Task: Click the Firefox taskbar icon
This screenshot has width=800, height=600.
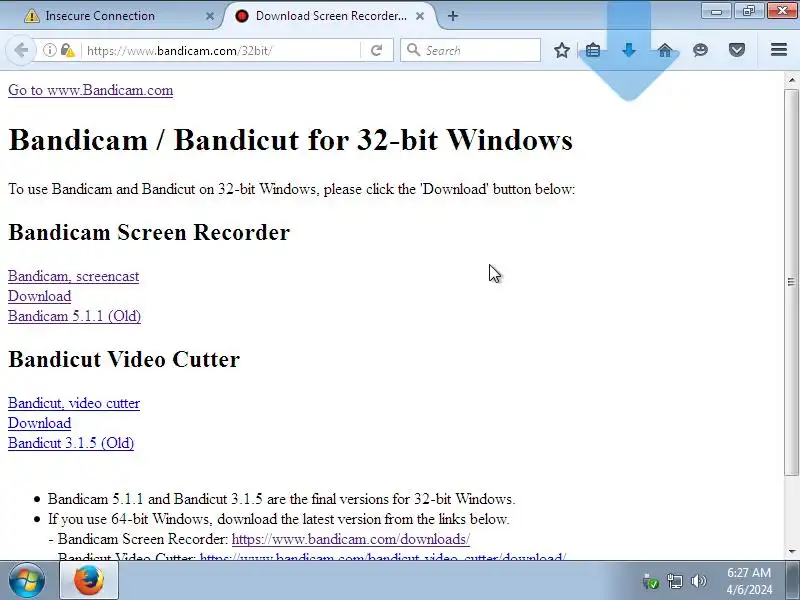Action: [x=89, y=580]
